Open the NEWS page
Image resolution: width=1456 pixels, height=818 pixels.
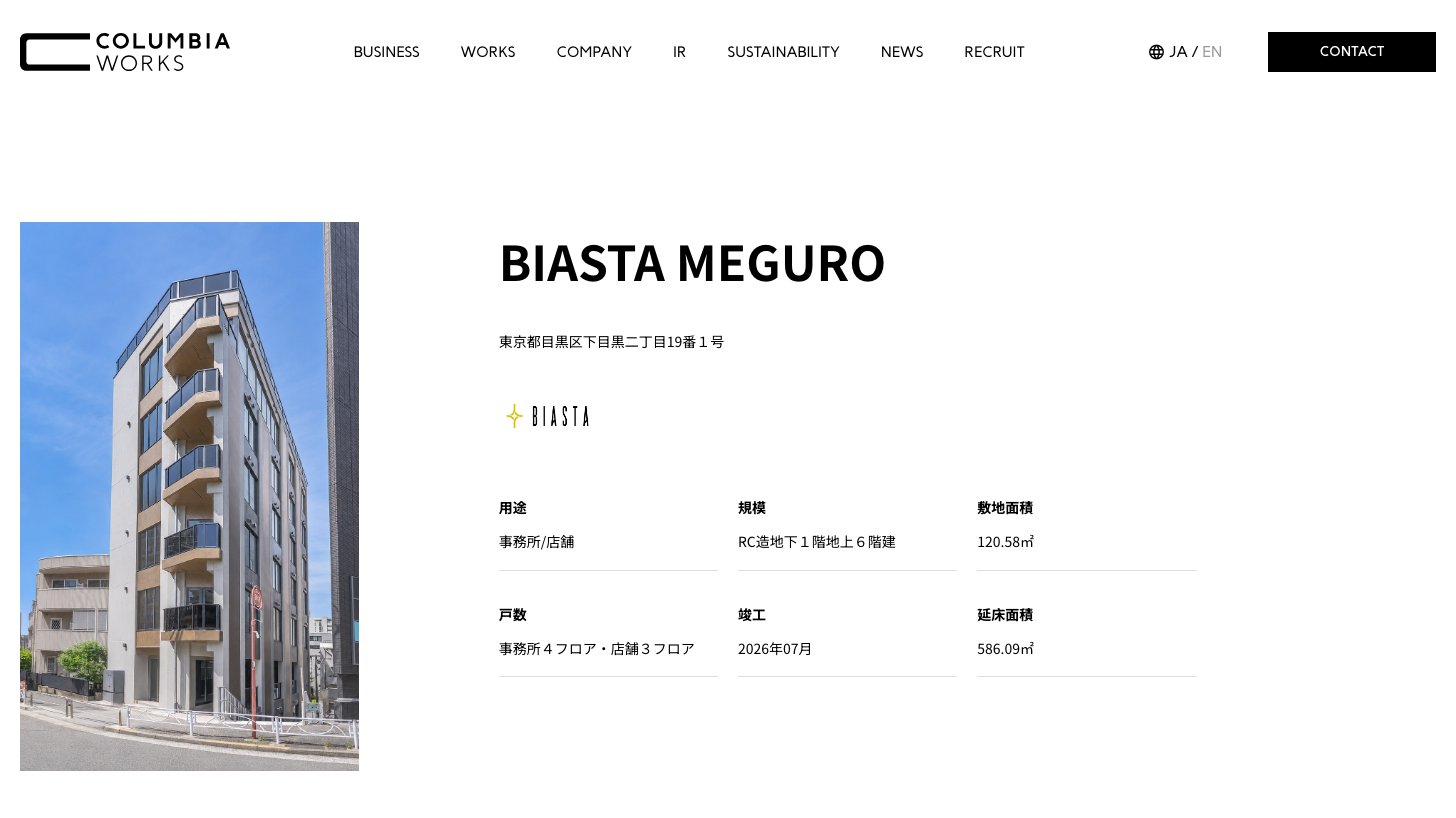point(902,52)
